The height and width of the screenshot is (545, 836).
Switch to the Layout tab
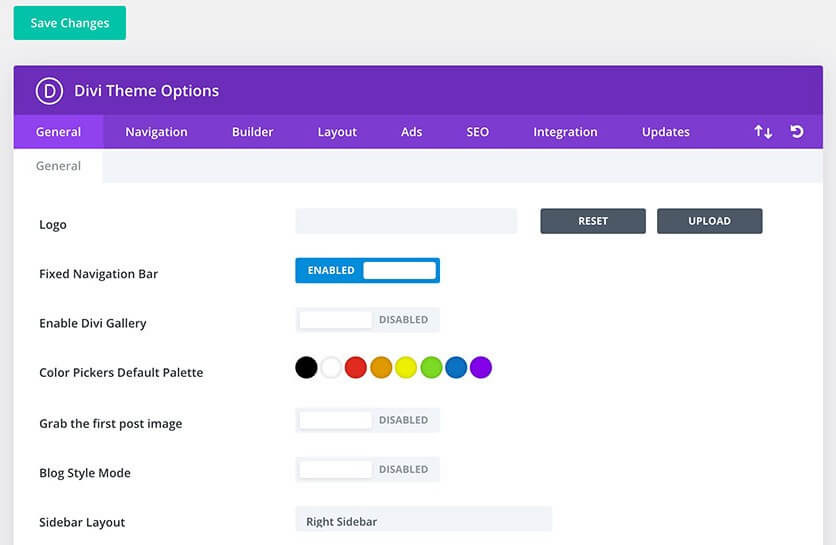tap(337, 132)
